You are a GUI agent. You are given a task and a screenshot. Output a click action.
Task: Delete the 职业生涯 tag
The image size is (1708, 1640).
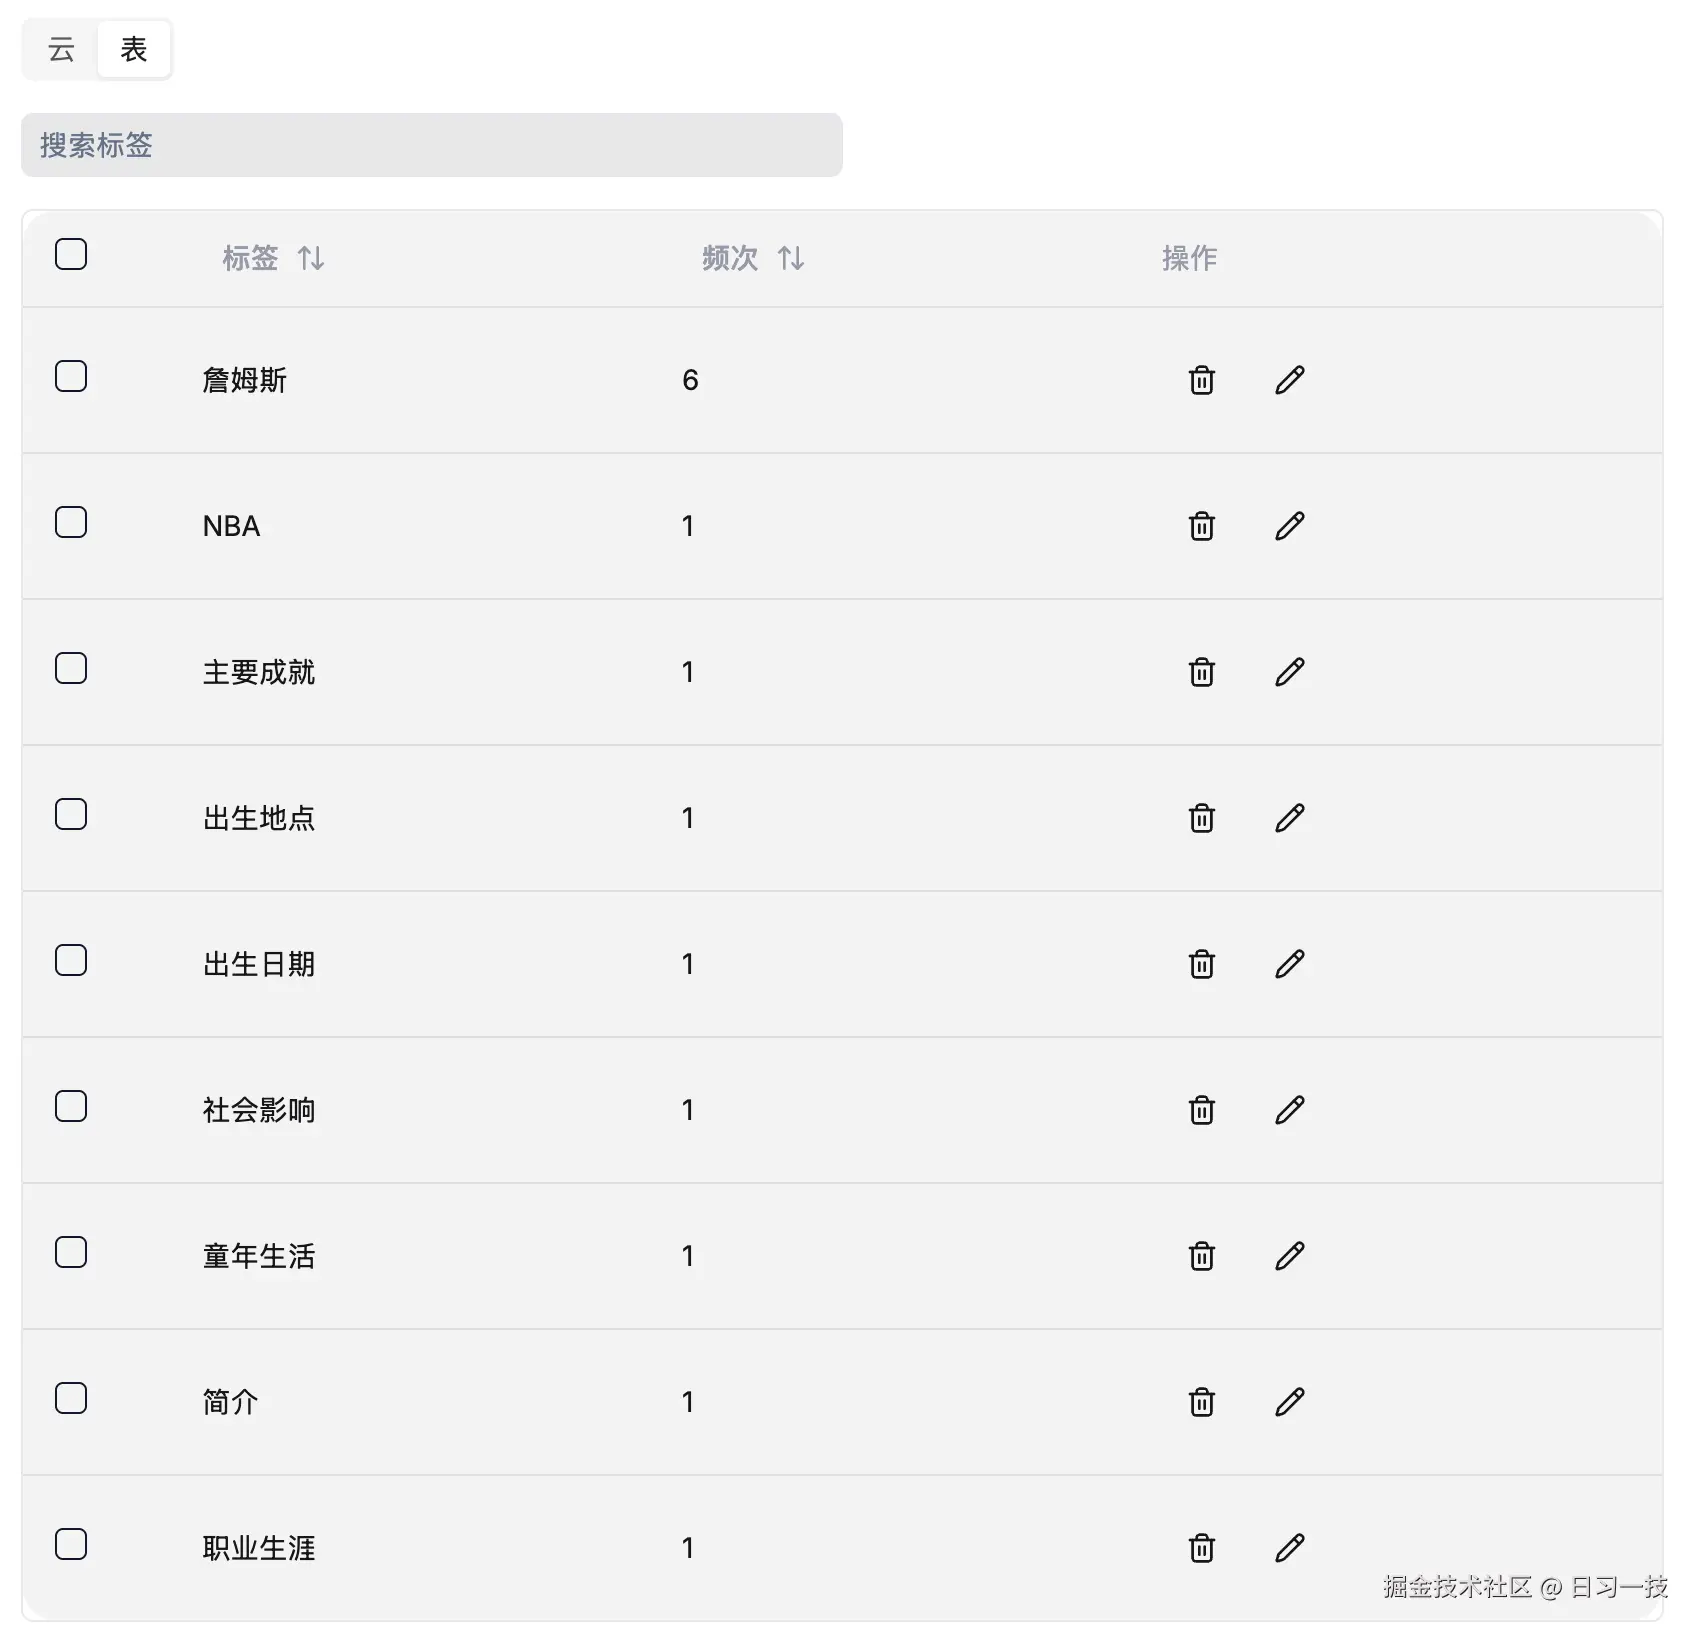pos(1201,1548)
